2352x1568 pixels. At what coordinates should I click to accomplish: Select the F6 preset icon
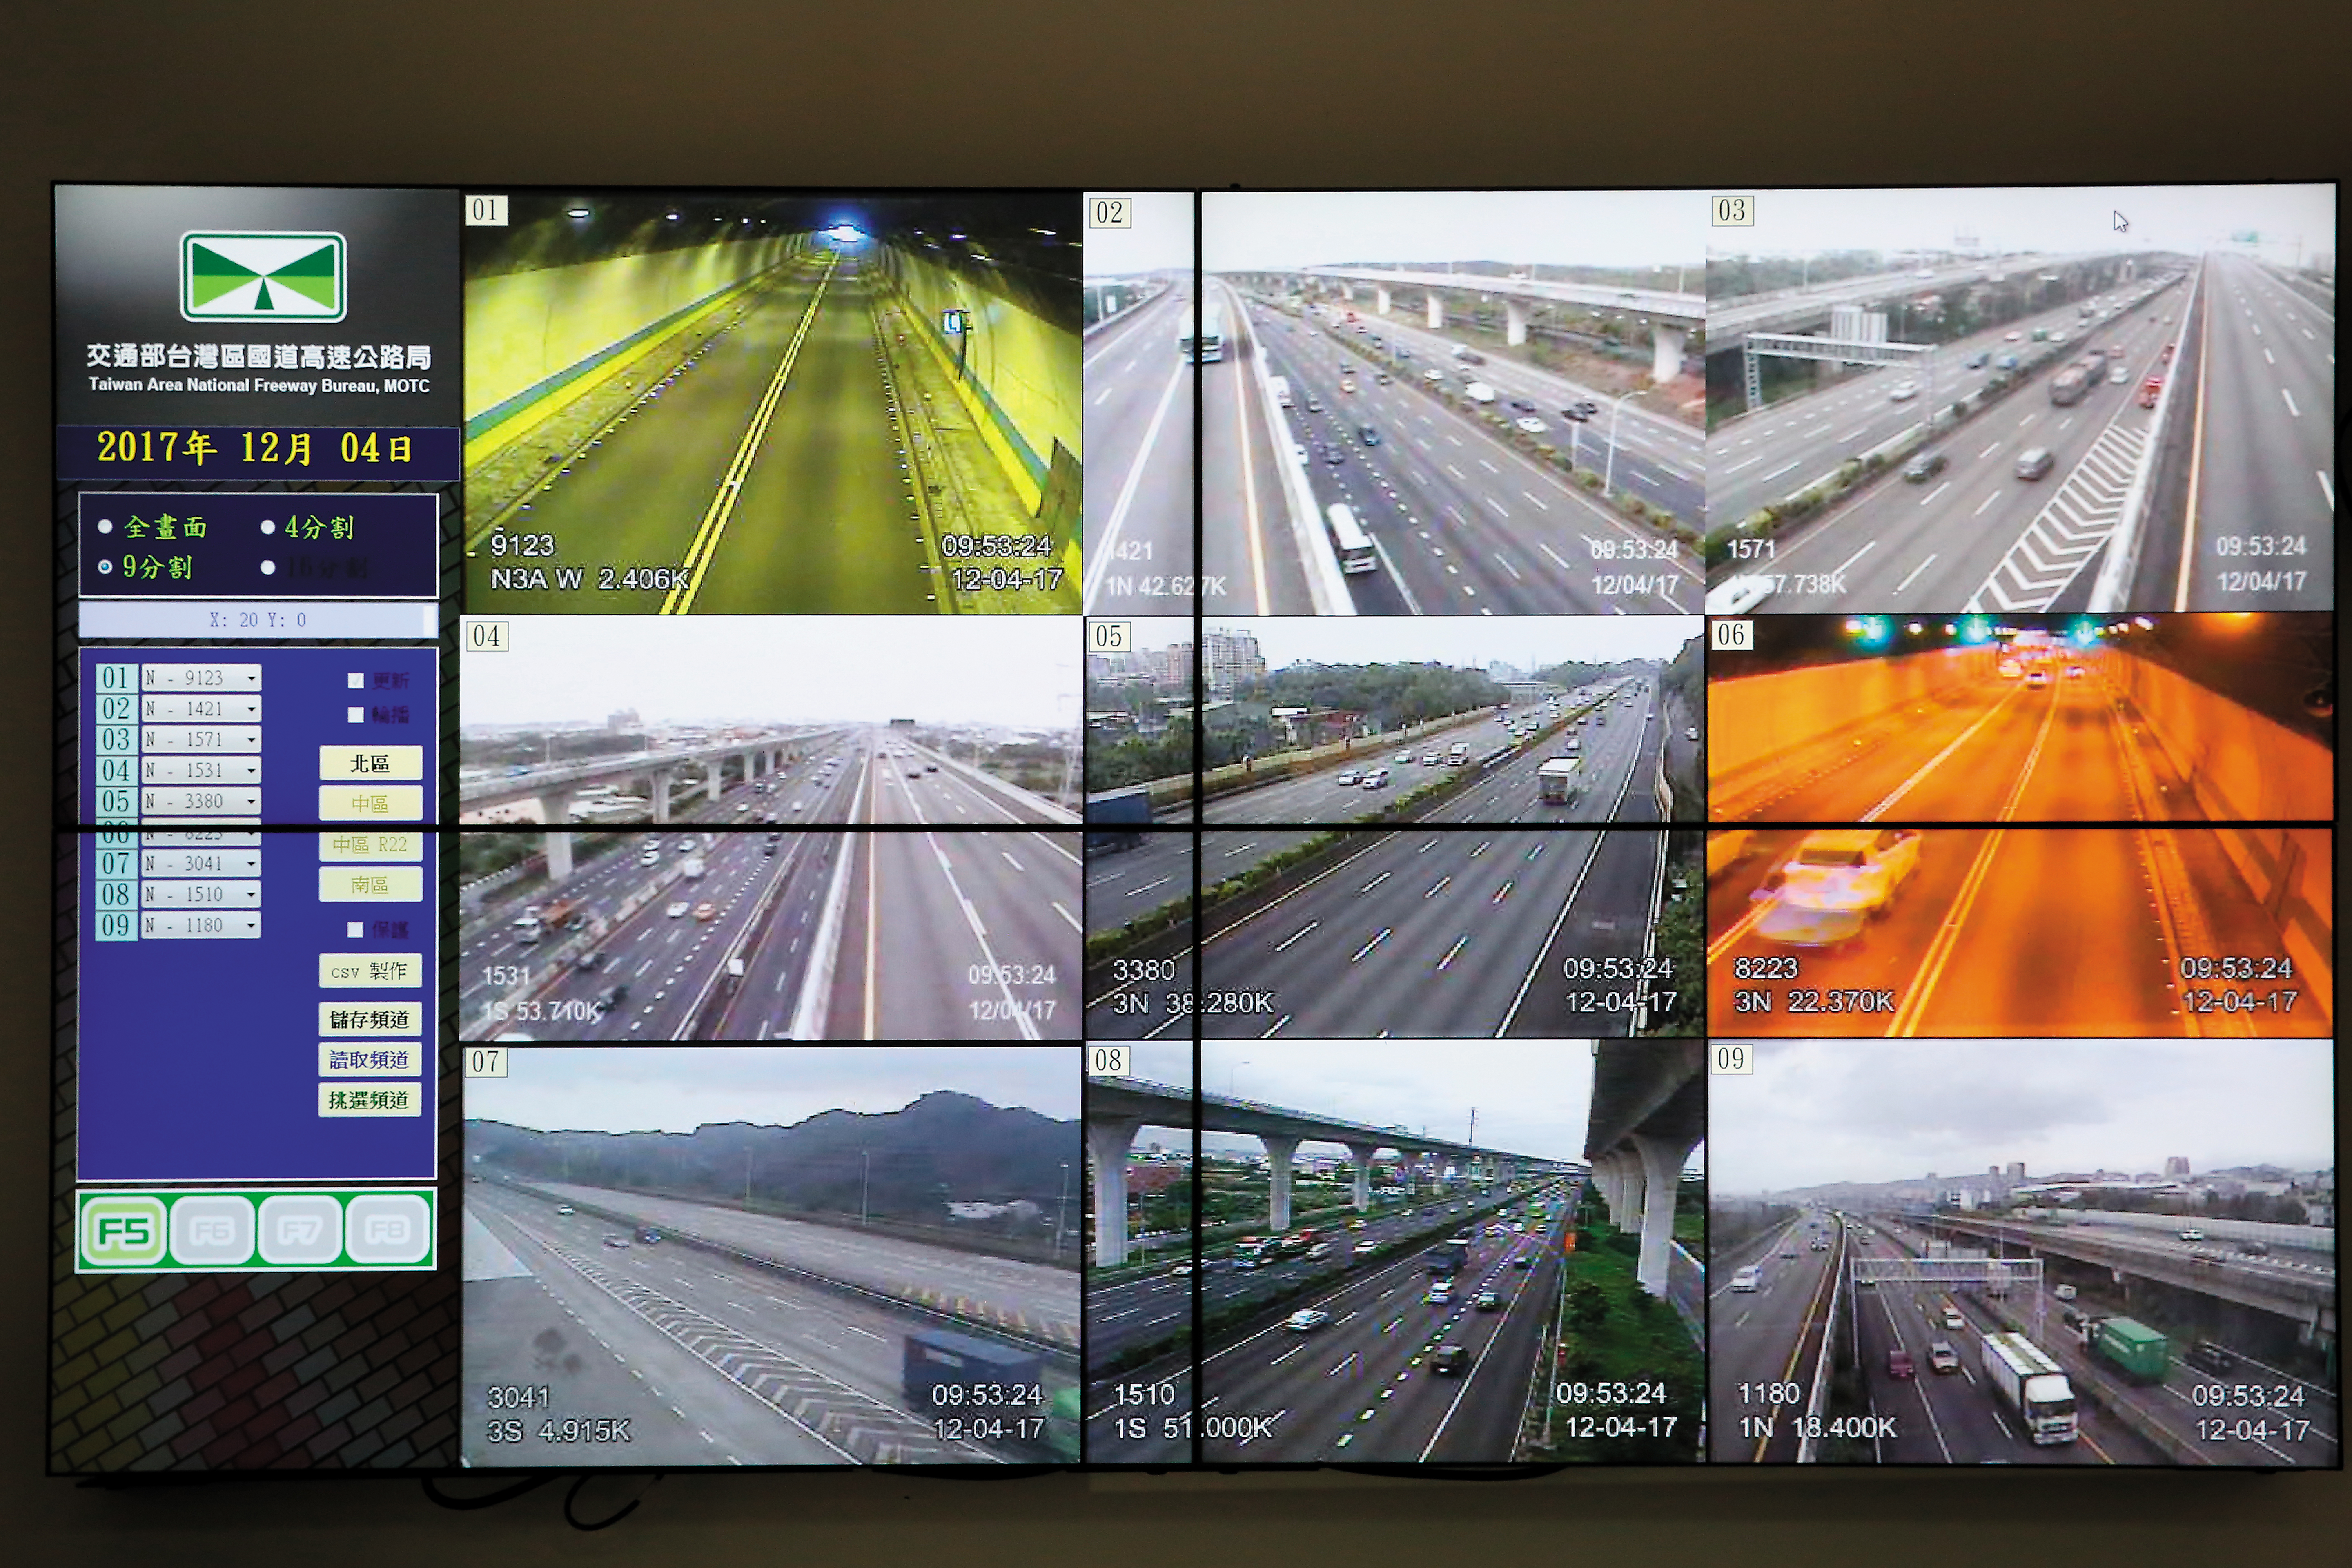pyautogui.click(x=211, y=1230)
